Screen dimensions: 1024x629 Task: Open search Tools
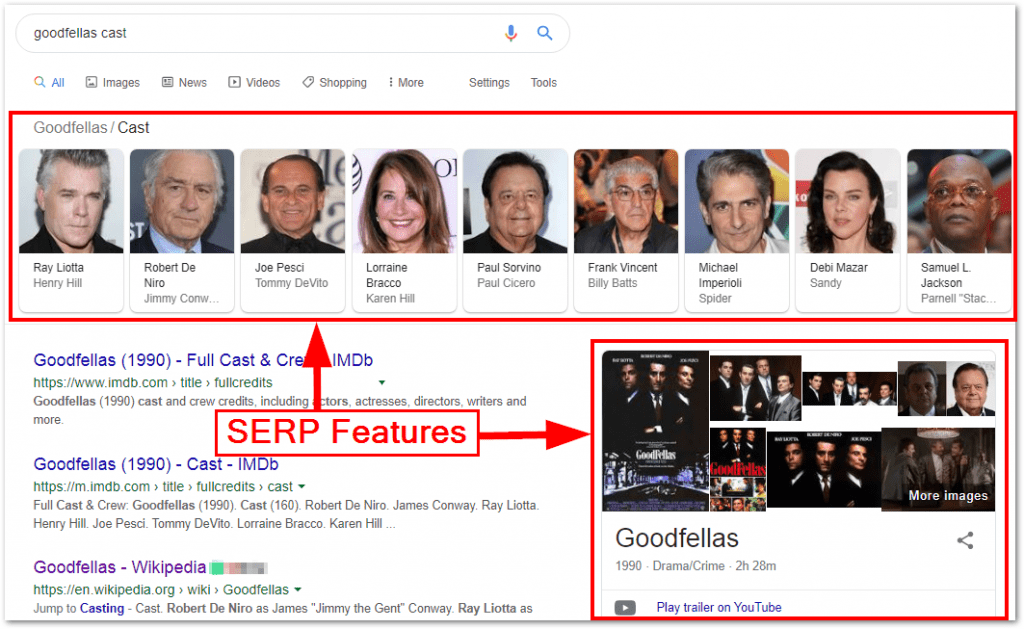543,83
